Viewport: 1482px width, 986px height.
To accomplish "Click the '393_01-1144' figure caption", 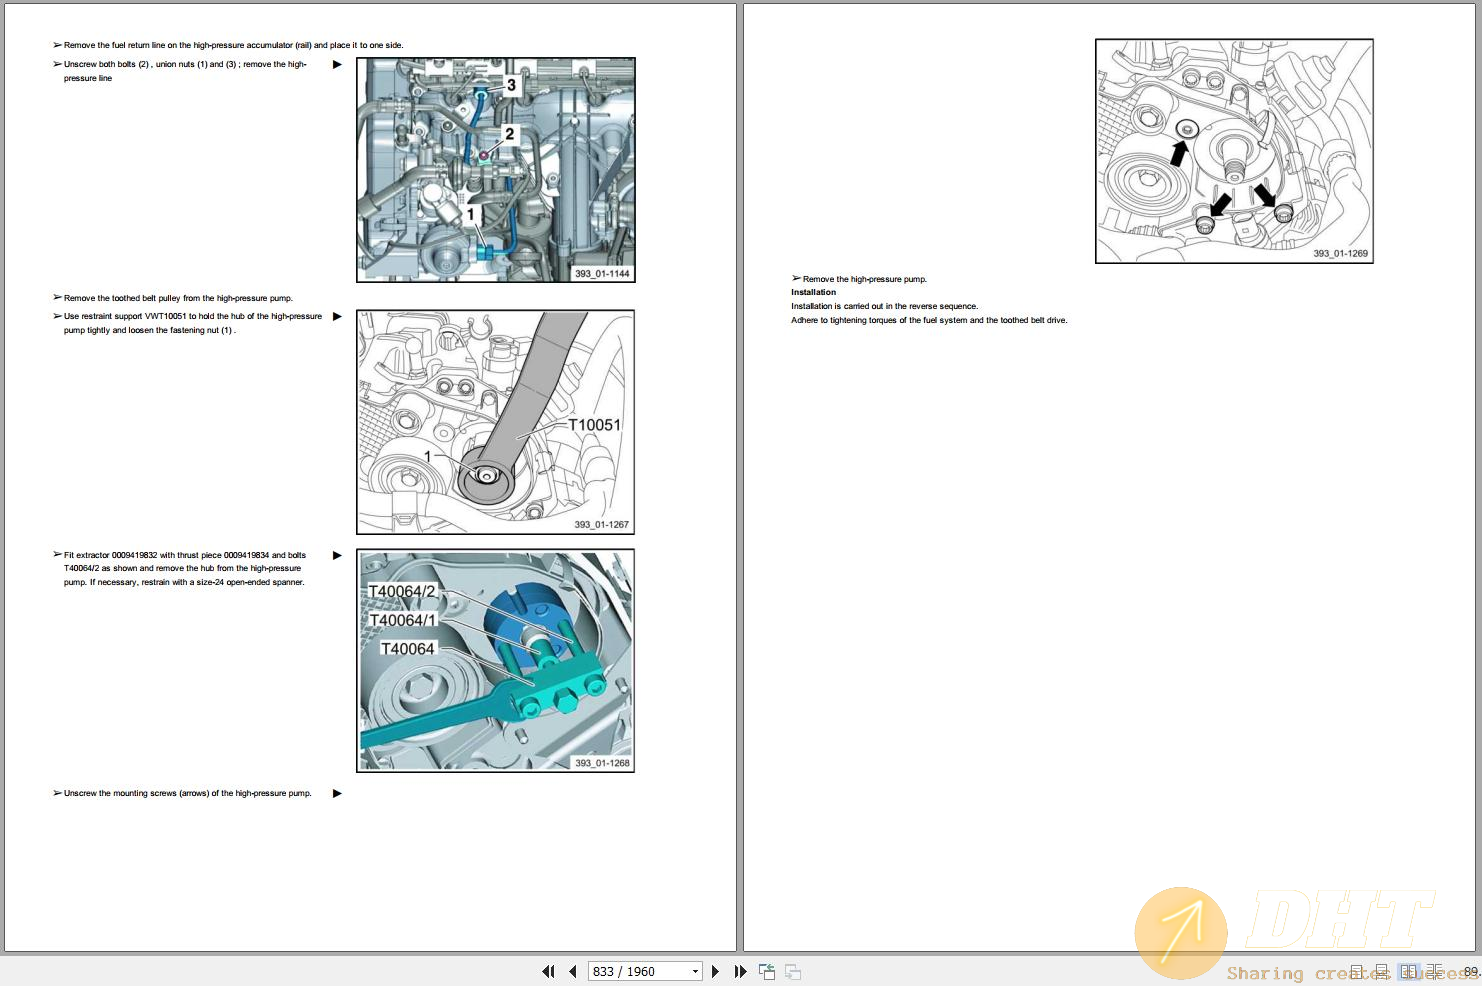I will (602, 273).
